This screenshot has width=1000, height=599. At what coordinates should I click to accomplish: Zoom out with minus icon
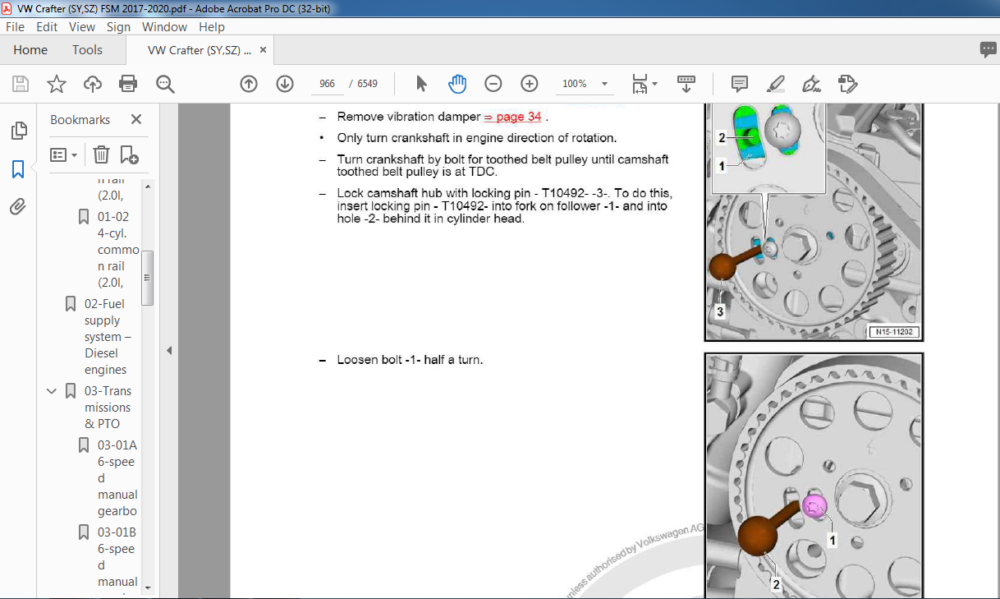493,84
